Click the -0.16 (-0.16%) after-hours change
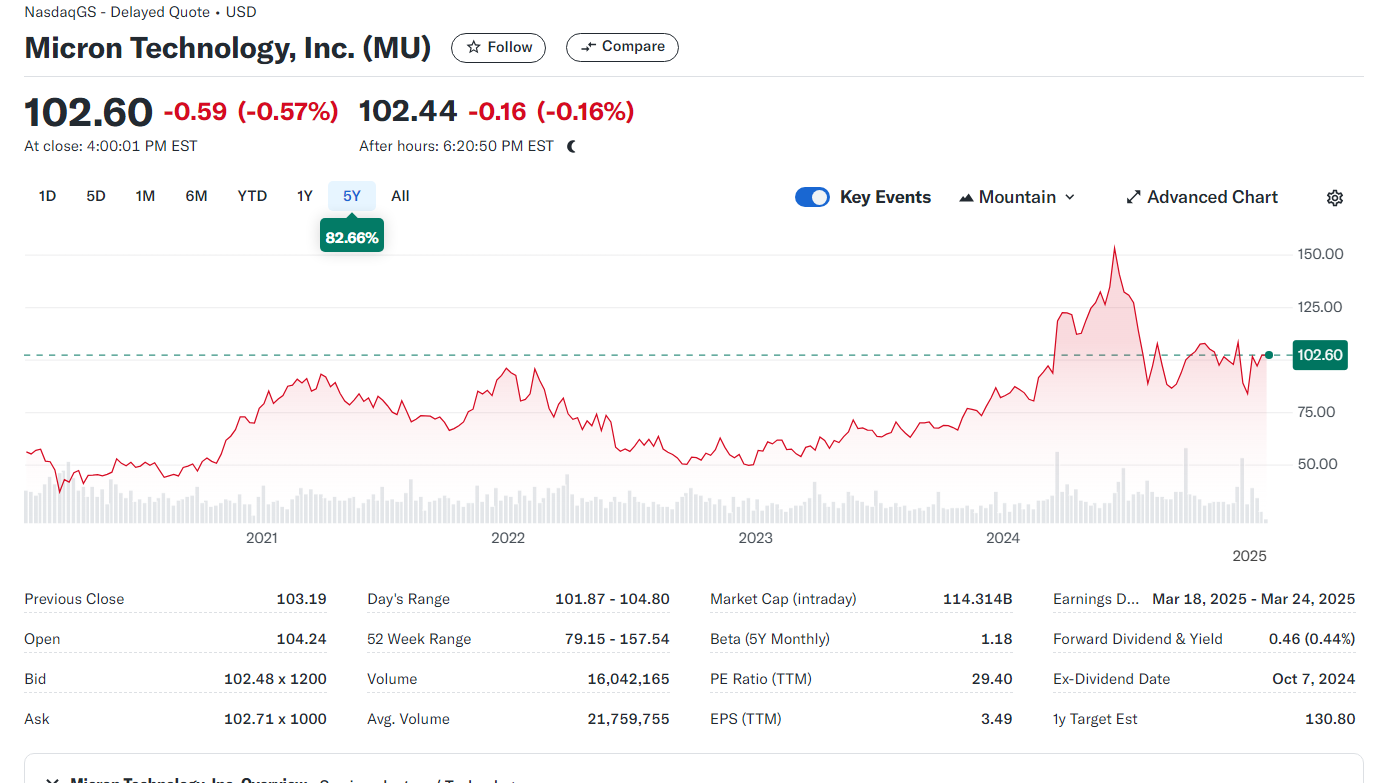 (551, 112)
